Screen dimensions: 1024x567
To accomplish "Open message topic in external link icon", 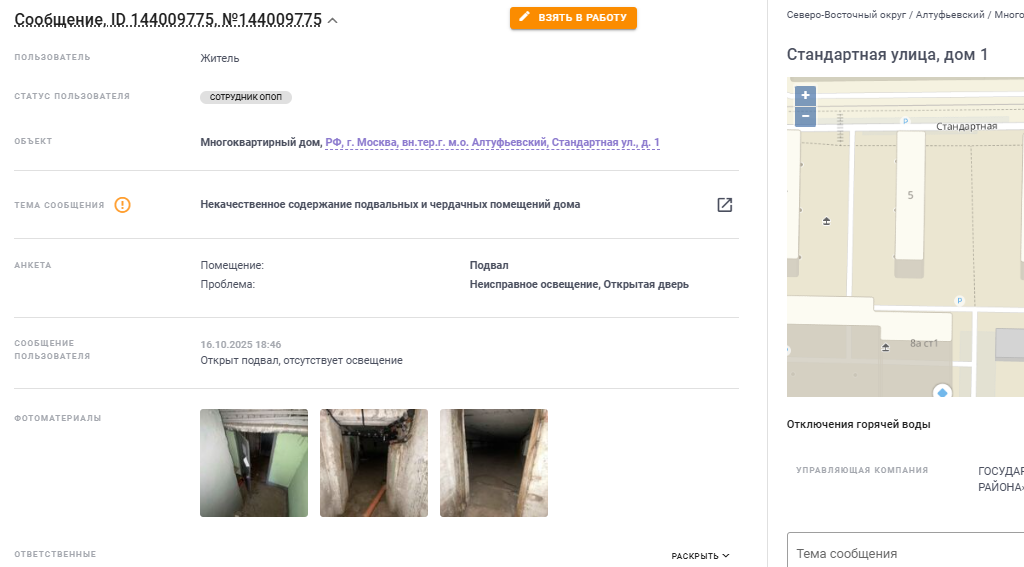I will (x=725, y=205).
